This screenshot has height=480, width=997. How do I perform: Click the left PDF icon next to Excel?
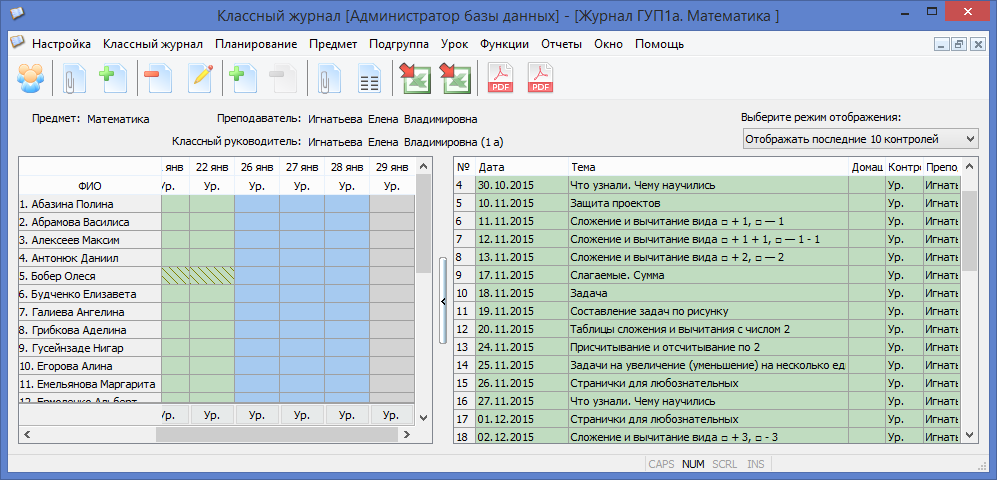tap(500, 78)
